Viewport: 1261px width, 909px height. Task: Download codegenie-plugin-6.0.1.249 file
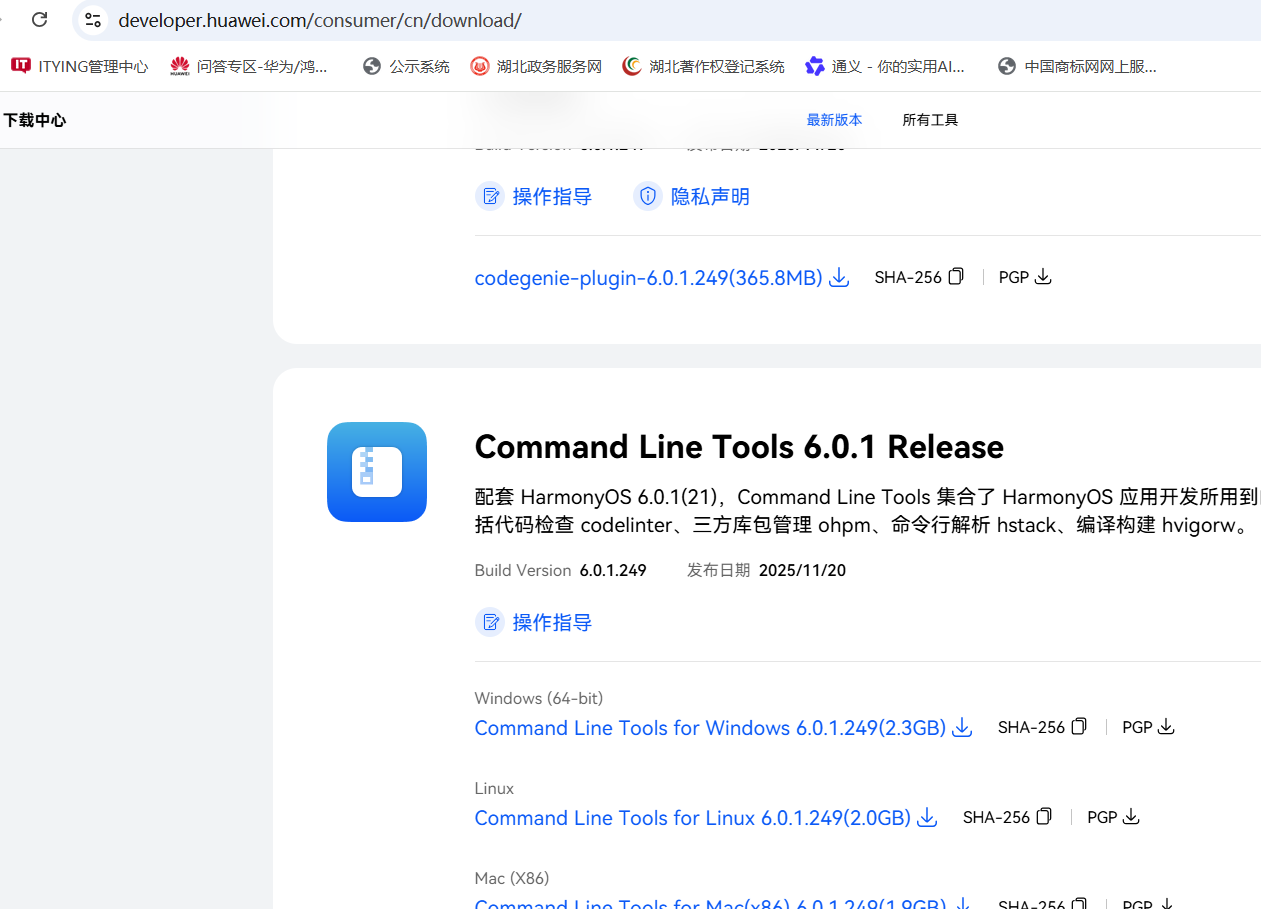coord(661,278)
